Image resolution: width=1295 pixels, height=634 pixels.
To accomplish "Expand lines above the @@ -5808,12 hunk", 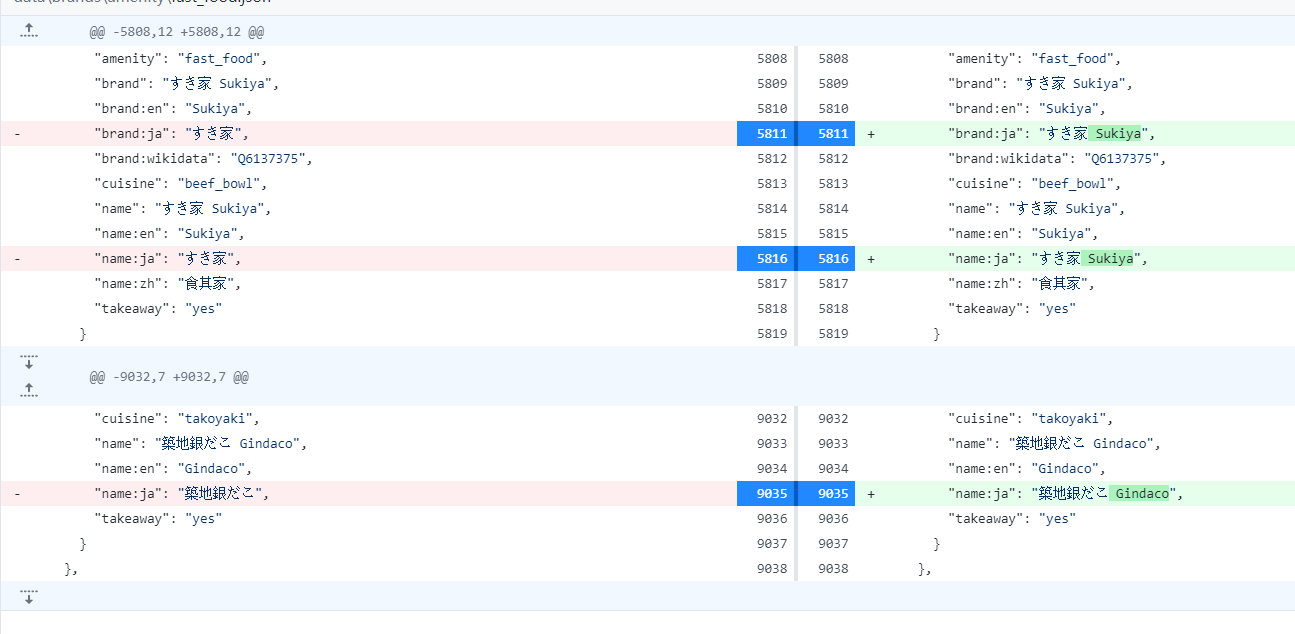I will (29, 31).
